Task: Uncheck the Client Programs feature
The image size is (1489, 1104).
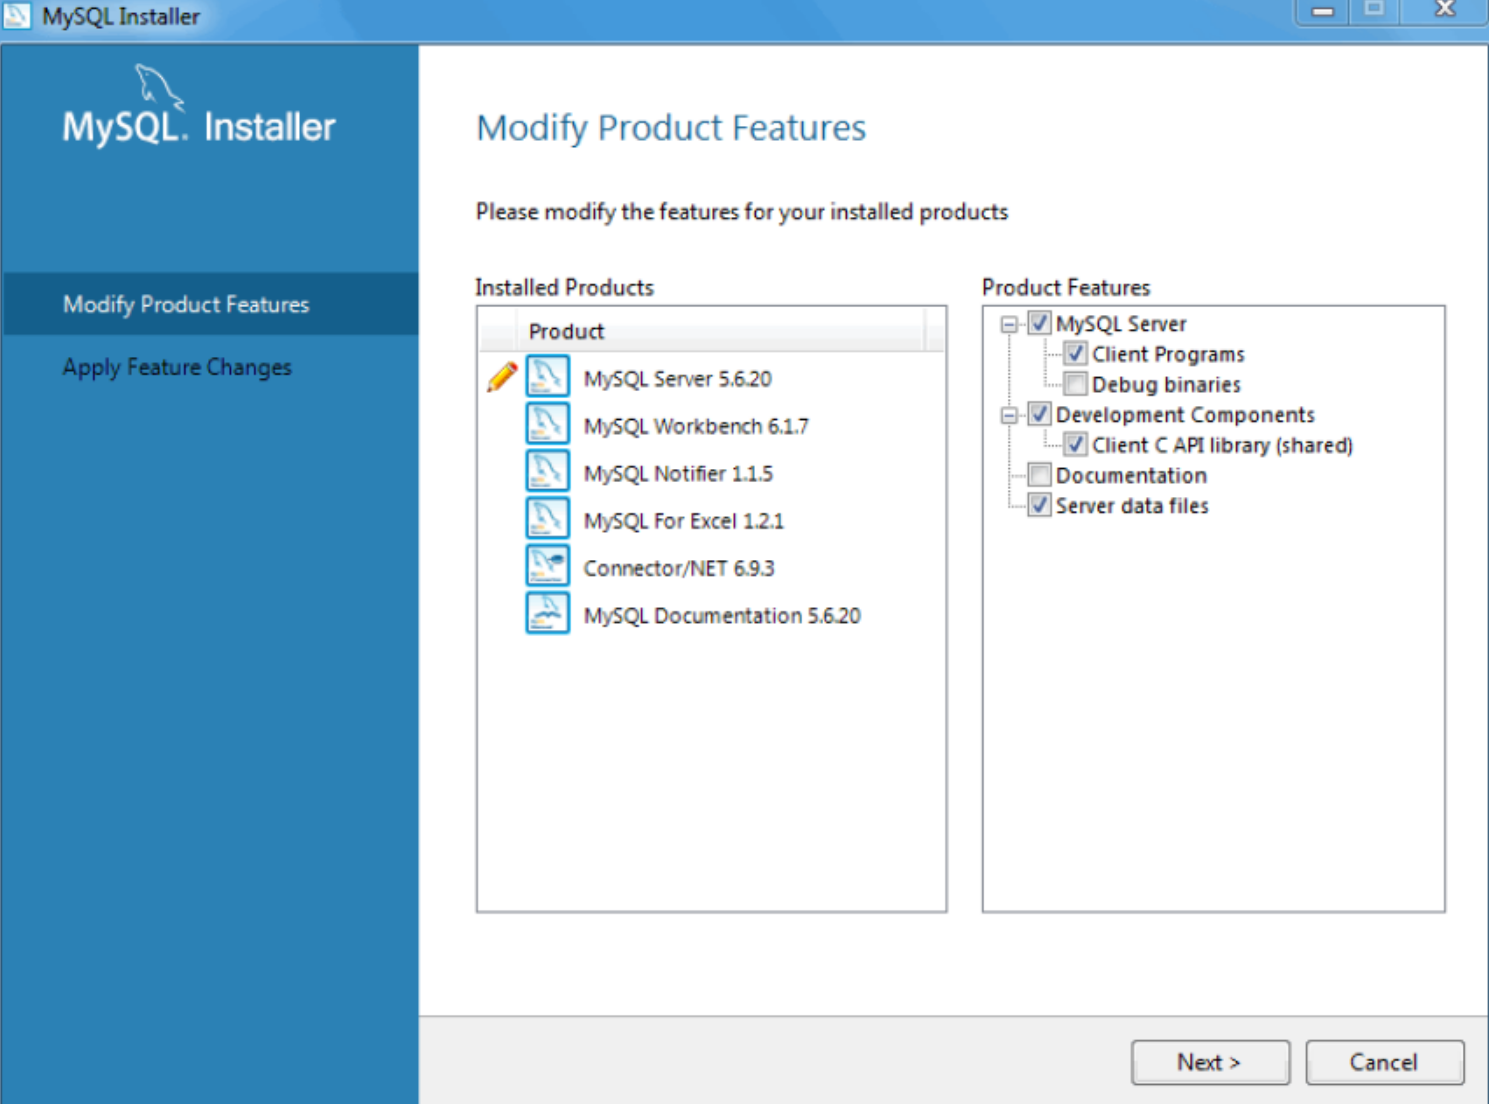Action: coord(1074,353)
